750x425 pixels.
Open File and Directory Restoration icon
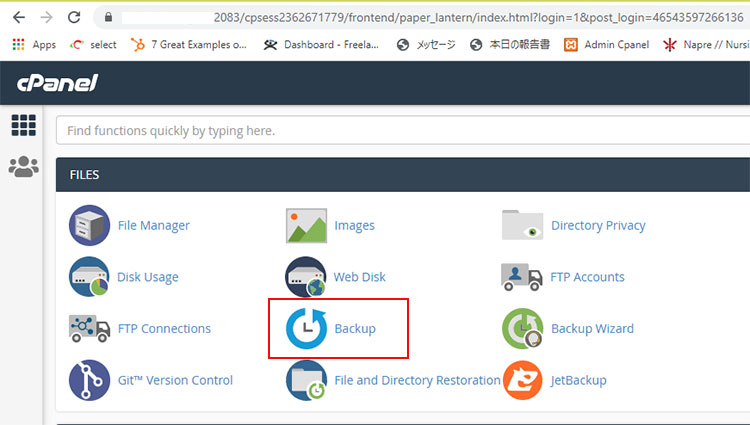click(x=306, y=380)
